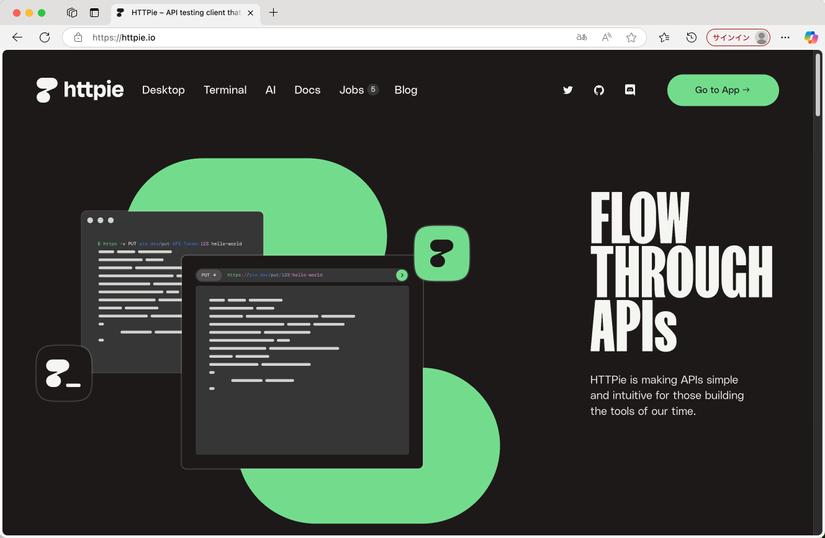Click the green send arrow in the mock app
825x538 pixels.
pyautogui.click(x=401, y=275)
